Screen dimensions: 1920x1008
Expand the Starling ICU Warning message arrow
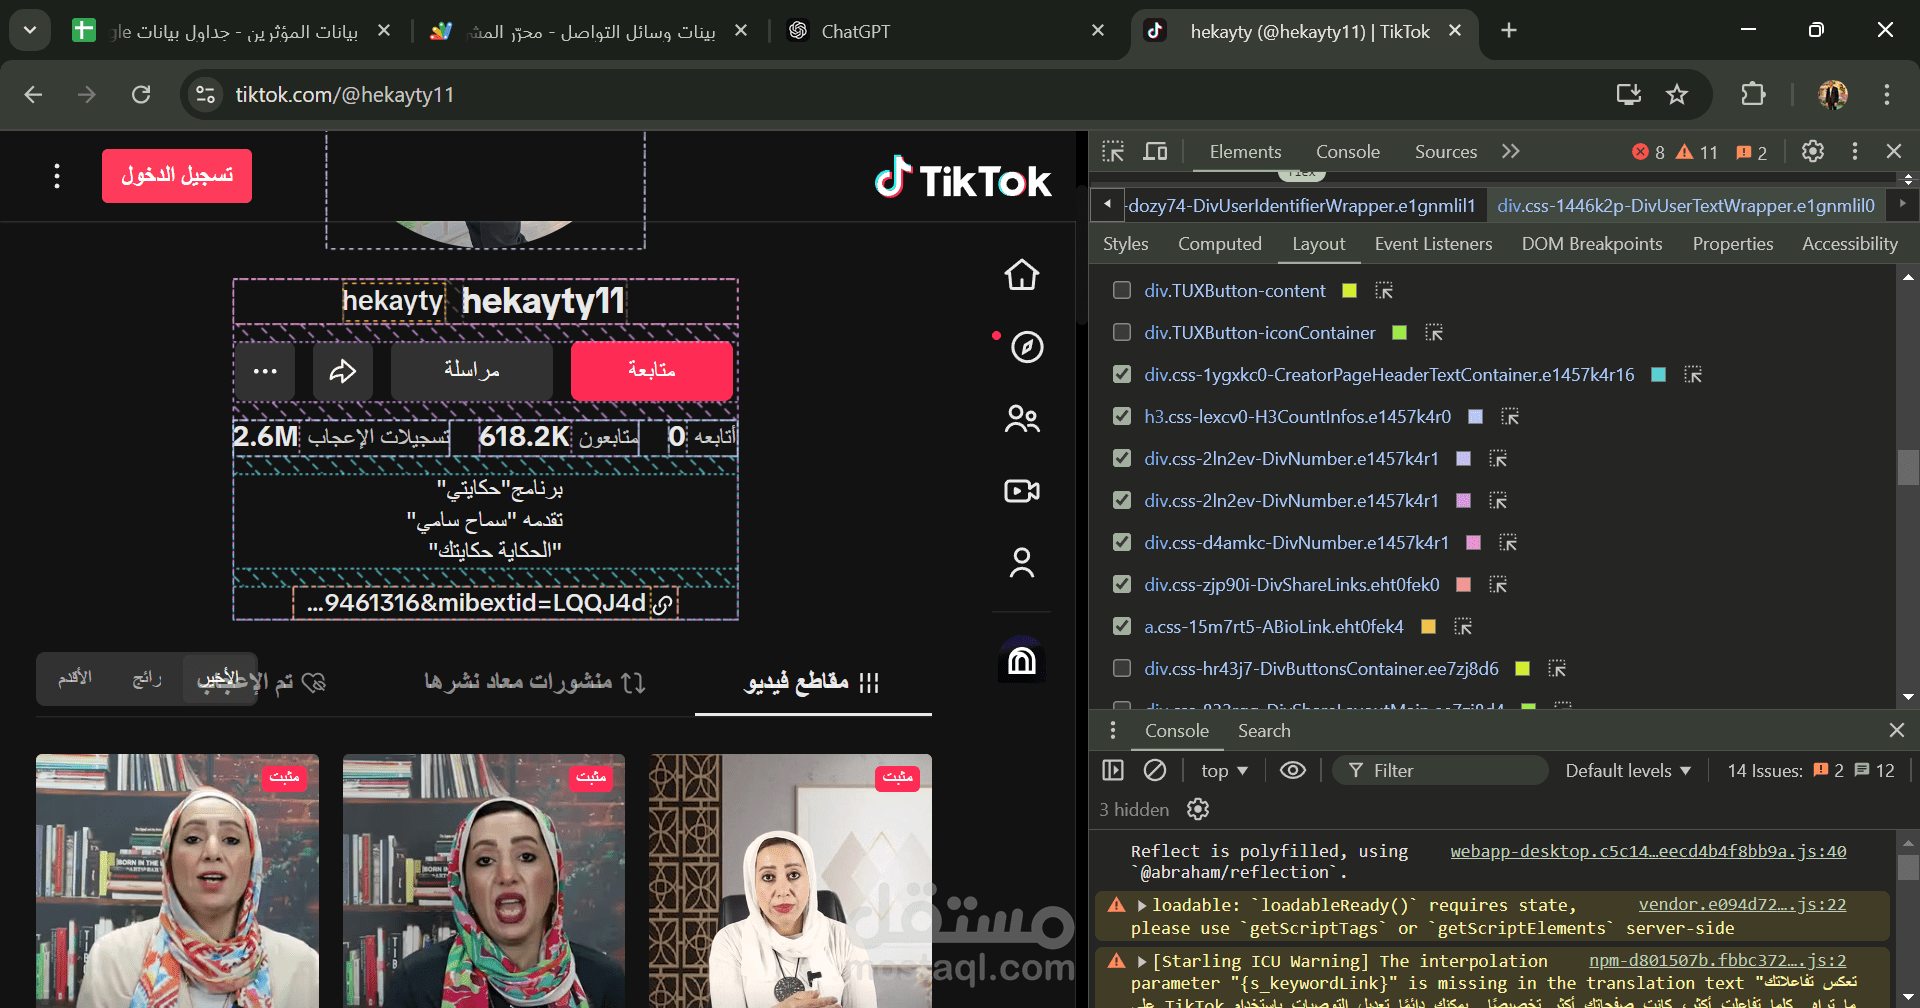click(x=1141, y=961)
